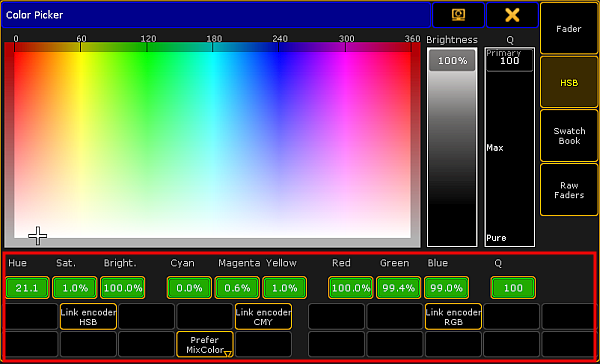600x364 pixels.
Task: Select the Q value field 100
Action: pos(513,288)
